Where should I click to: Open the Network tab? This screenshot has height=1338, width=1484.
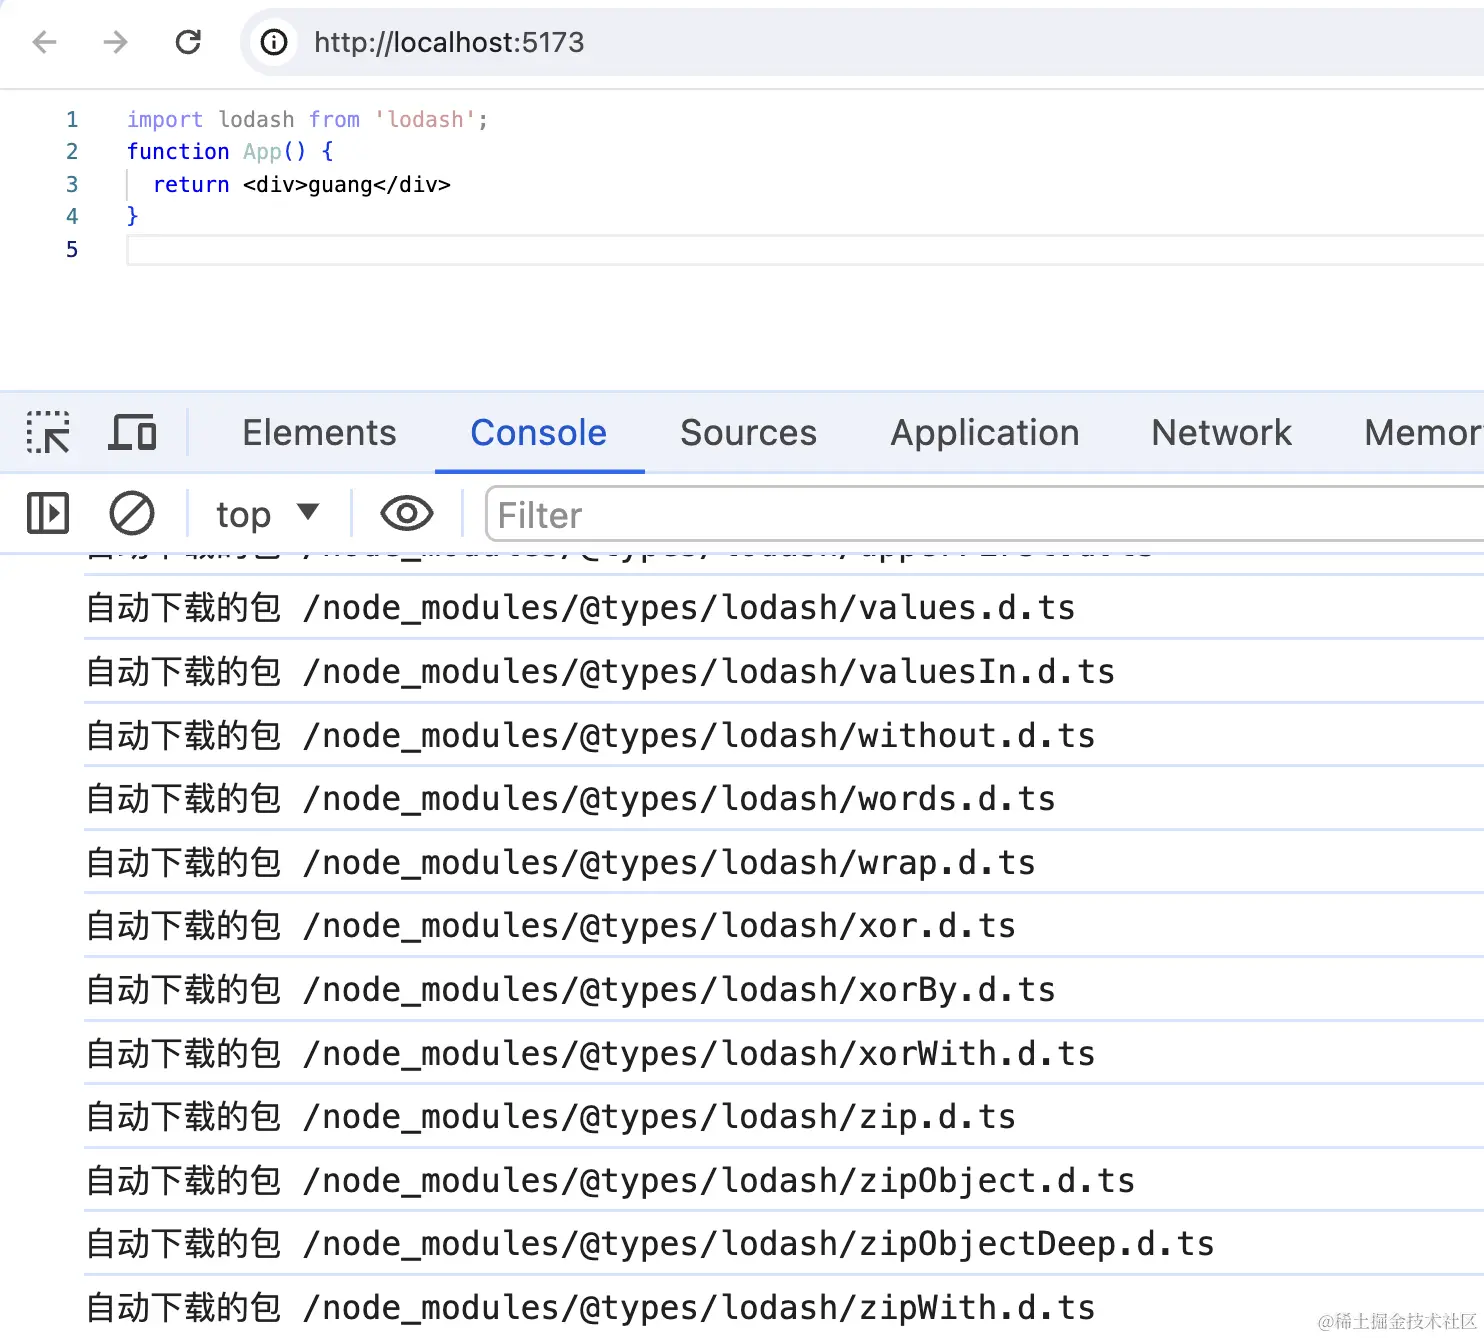1221,432
